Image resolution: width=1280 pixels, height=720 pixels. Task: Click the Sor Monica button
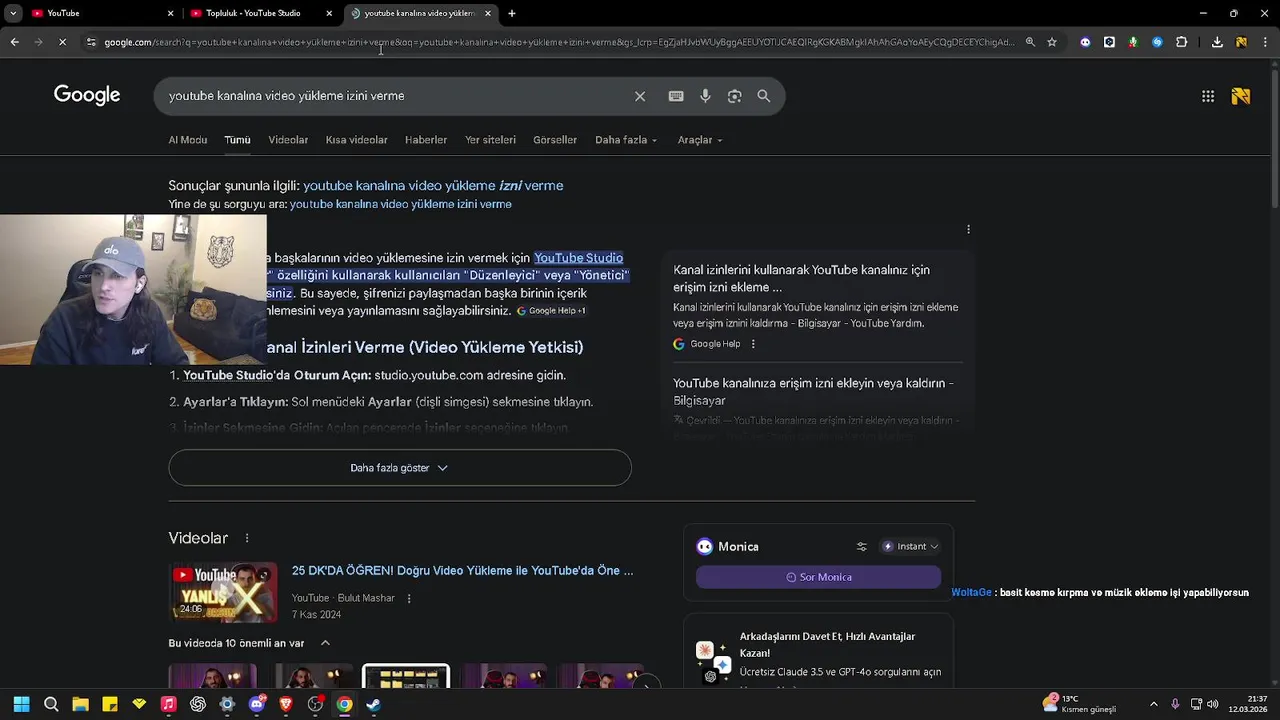[818, 577]
